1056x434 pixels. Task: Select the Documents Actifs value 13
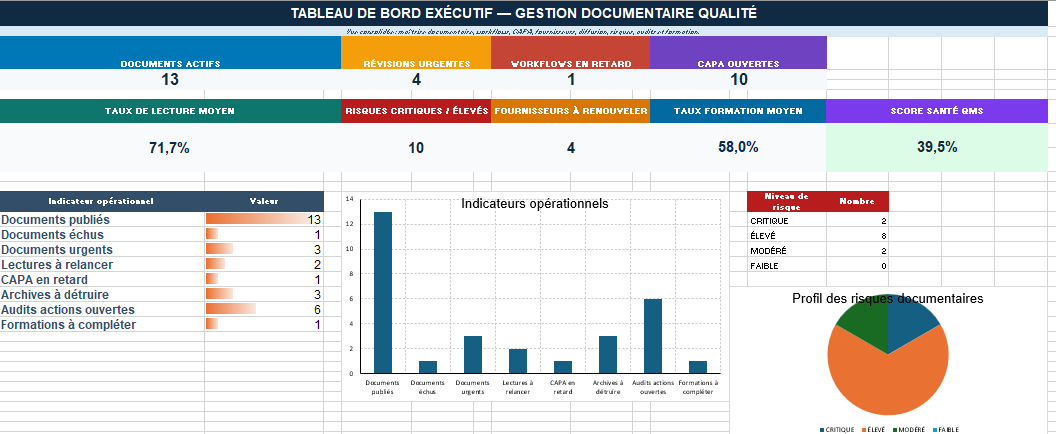(x=170, y=80)
